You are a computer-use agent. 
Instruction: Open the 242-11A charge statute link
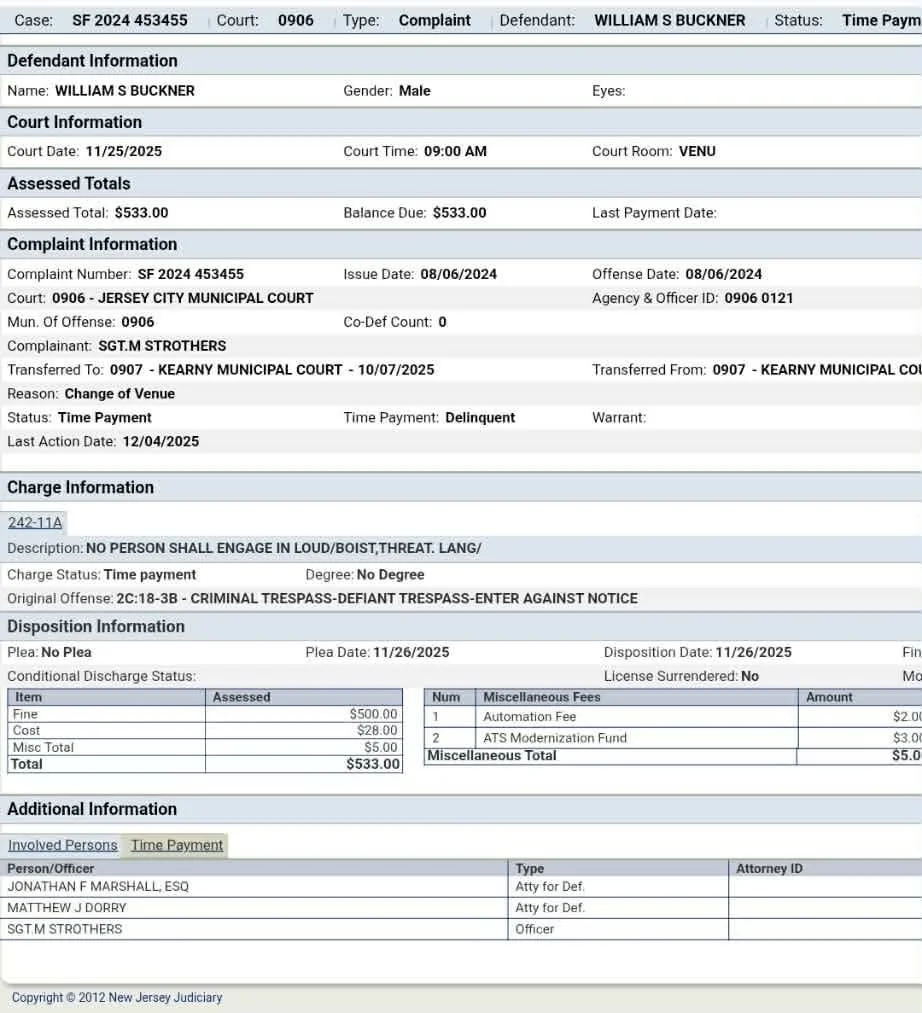click(34, 522)
